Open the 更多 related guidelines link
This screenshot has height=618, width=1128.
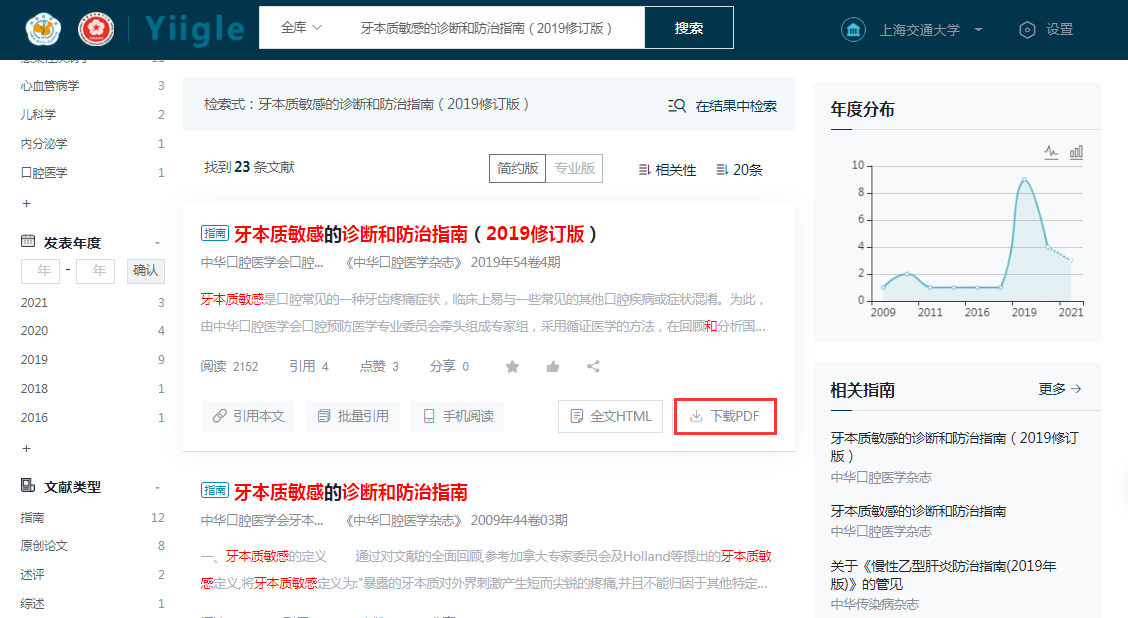(x=1060, y=389)
